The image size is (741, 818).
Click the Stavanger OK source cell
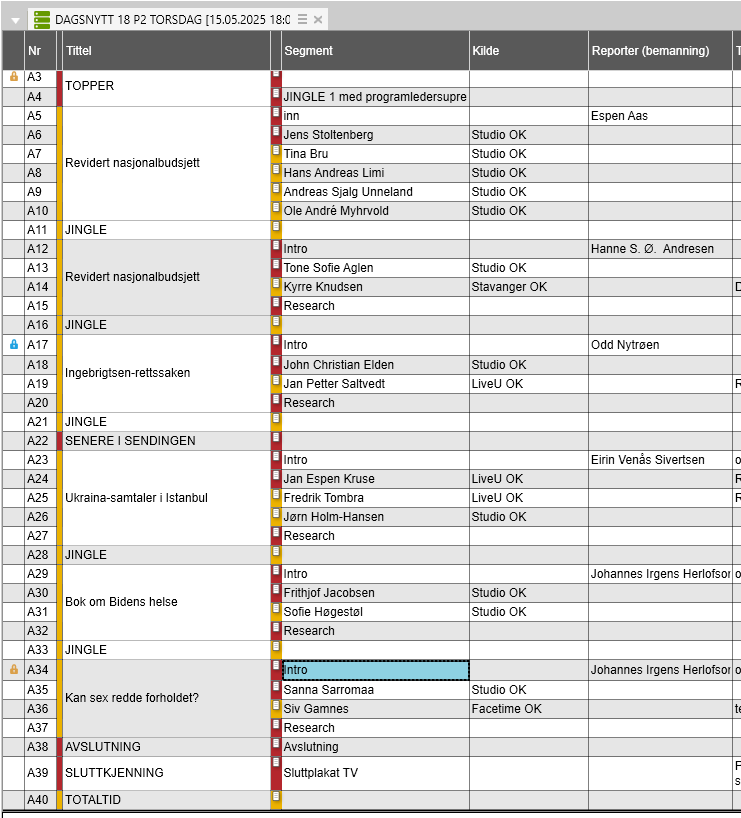coord(529,287)
